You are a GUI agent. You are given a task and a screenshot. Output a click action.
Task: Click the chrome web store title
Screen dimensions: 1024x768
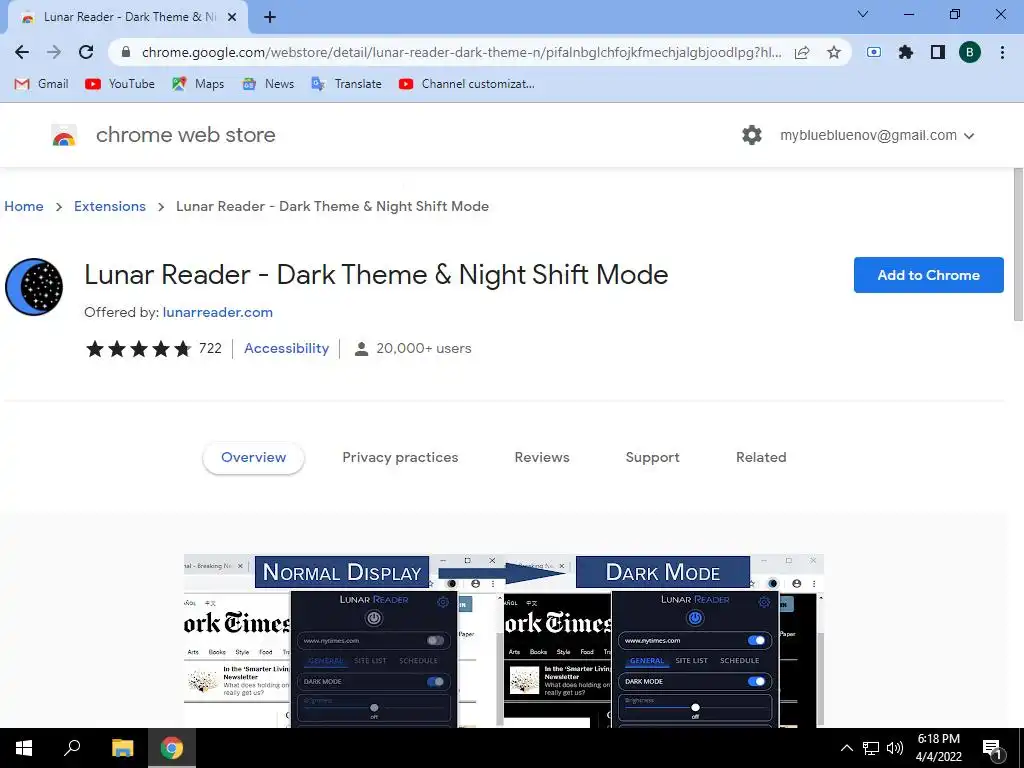pos(185,135)
